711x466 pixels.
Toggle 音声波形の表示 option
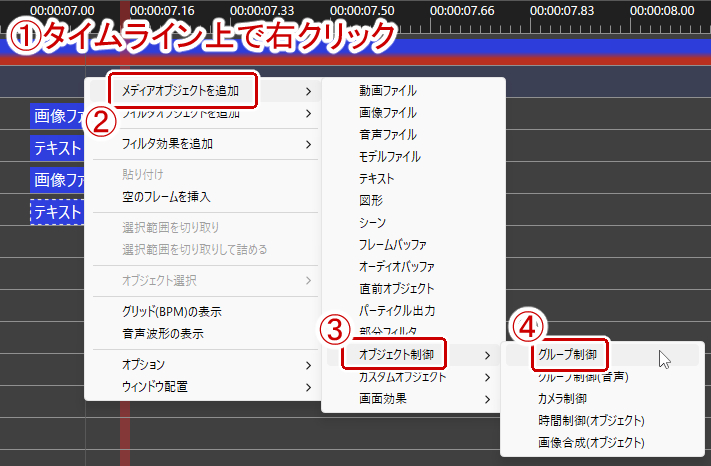click(165, 333)
